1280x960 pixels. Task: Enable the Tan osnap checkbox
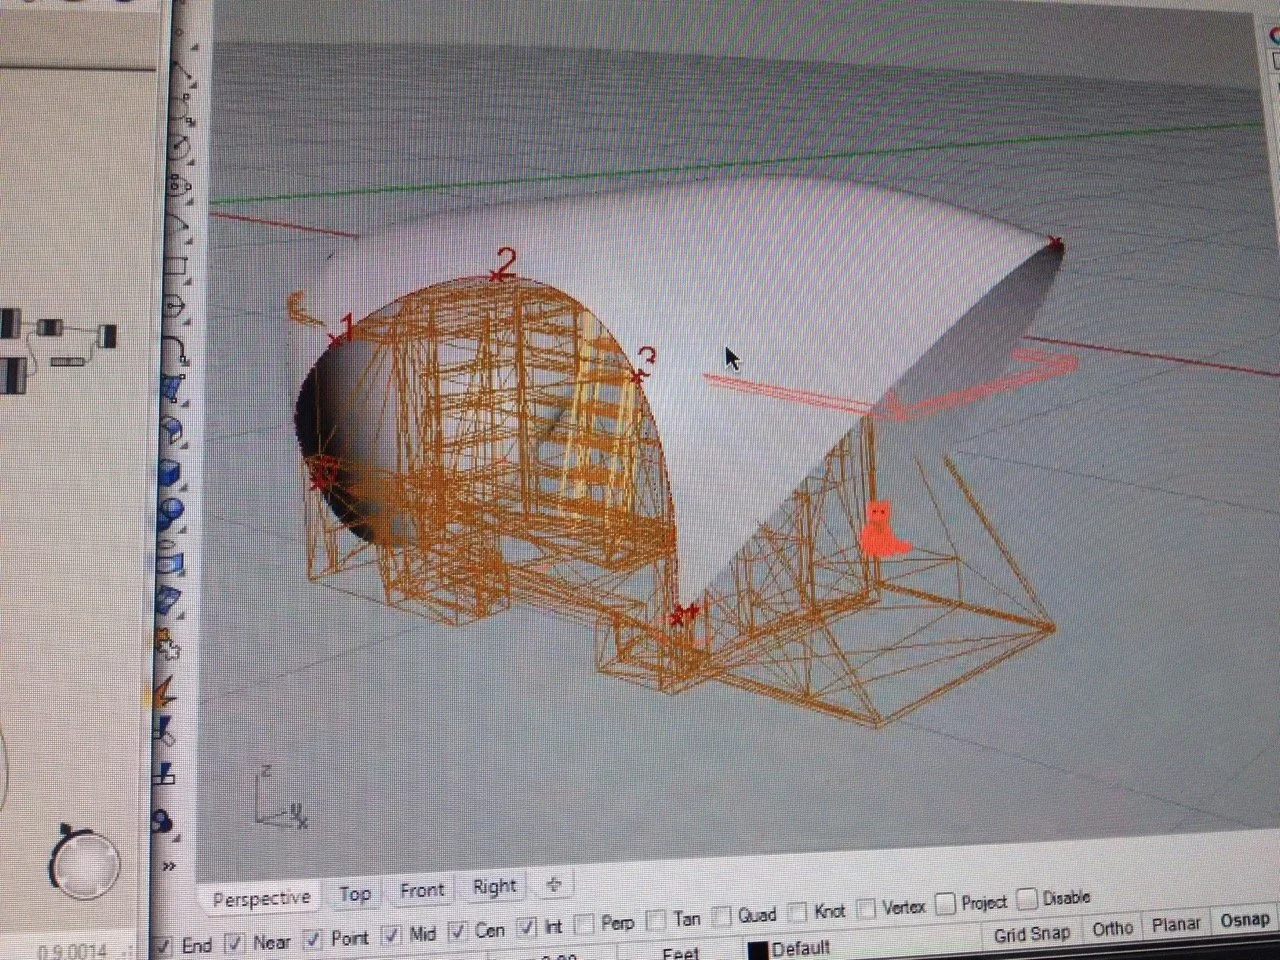click(x=656, y=920)
